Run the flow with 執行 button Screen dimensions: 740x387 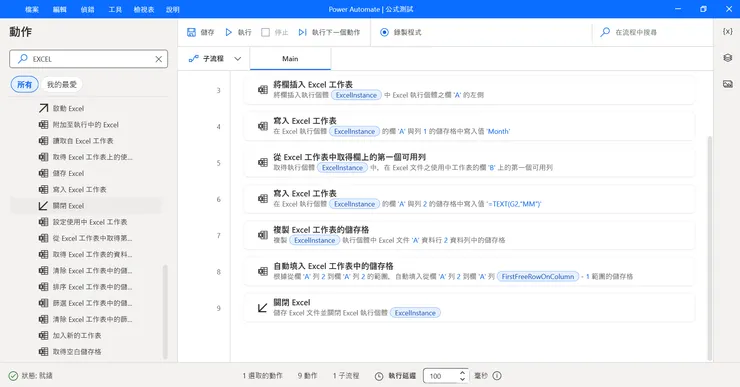(238, 32)
